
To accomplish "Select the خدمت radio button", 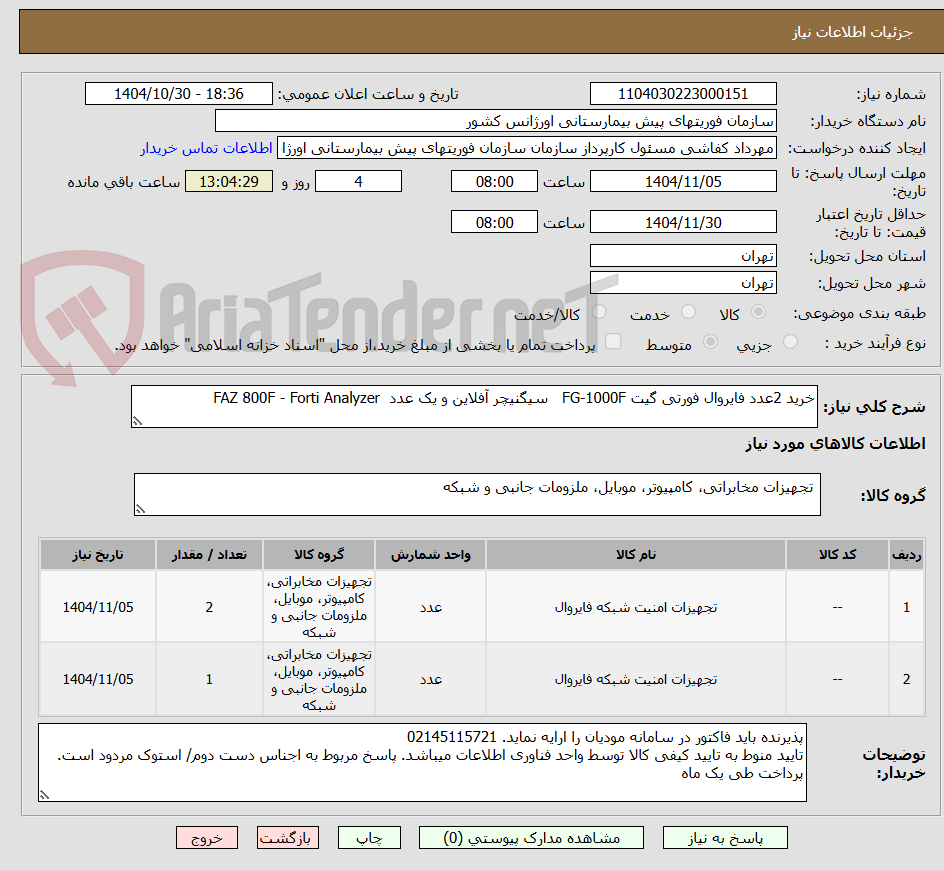I will tap(688, 312).
